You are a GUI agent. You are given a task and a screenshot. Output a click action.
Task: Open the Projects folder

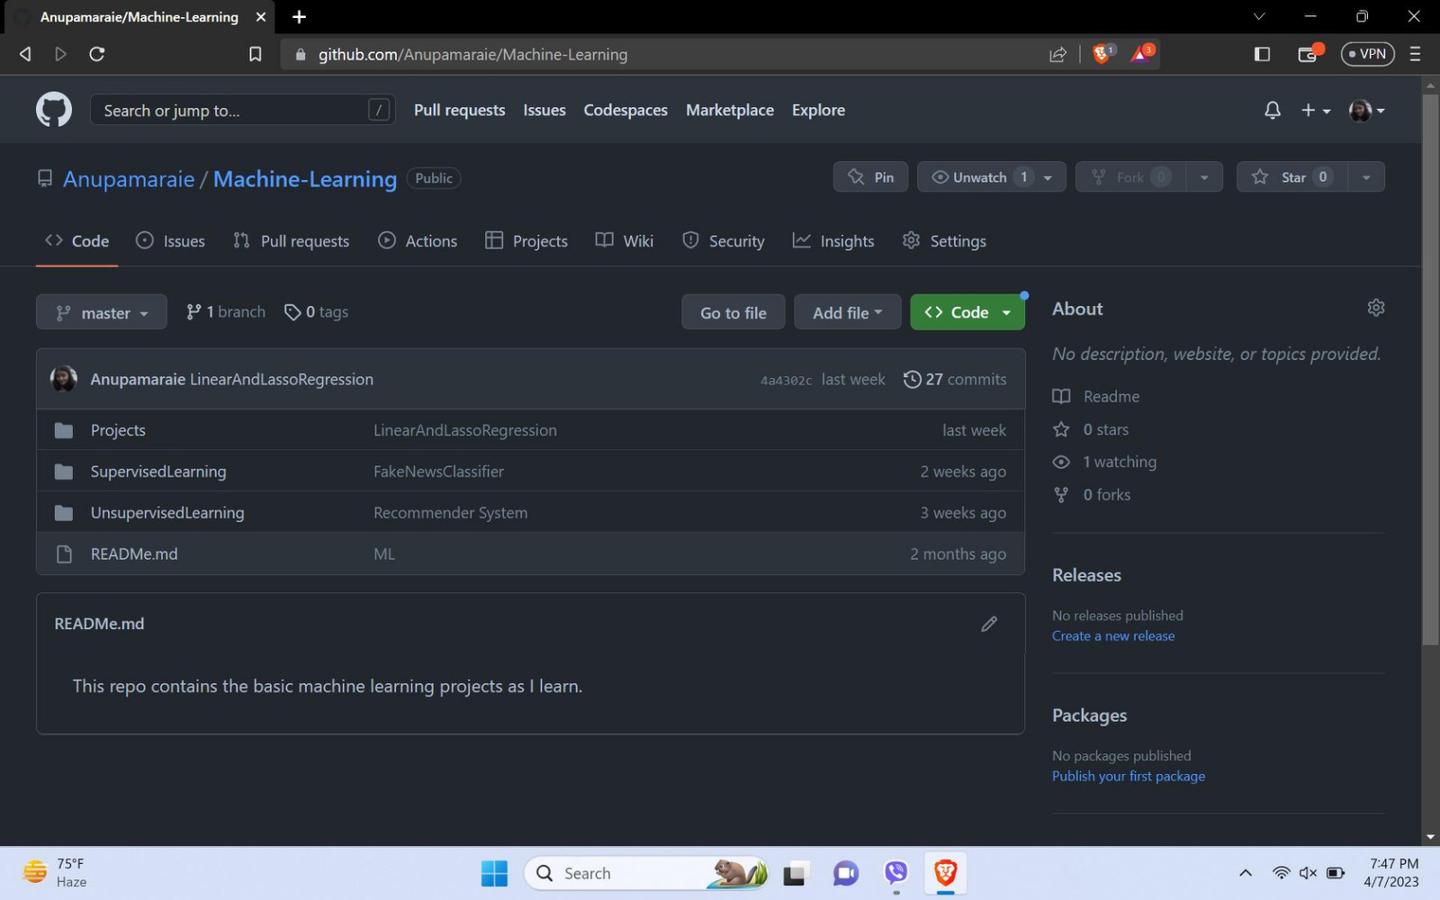point(118,430)
